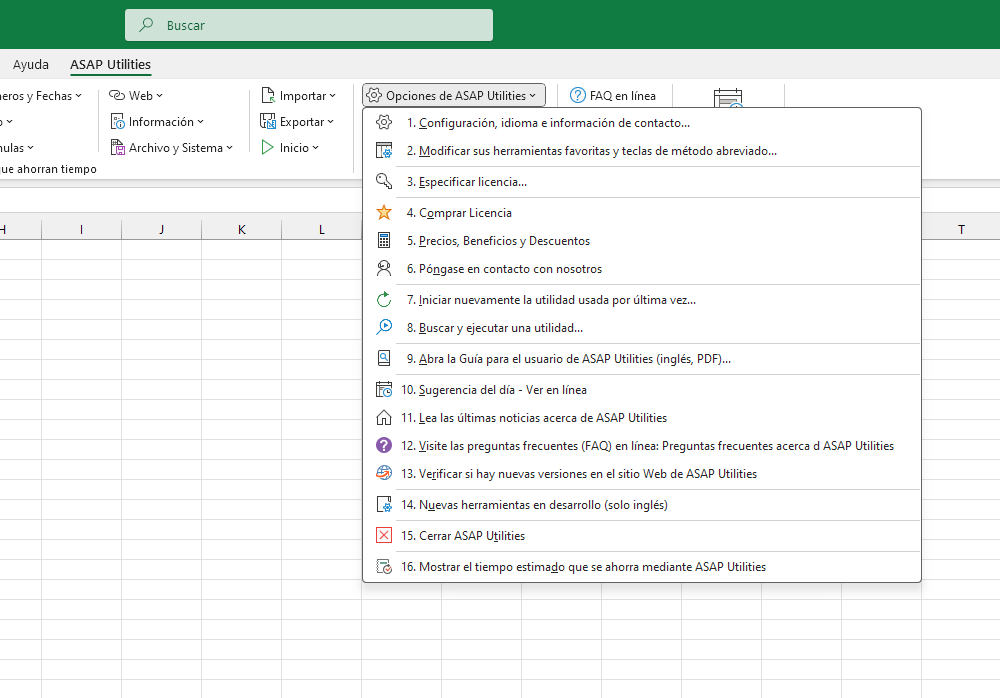Open Precios, Beneficios y Descuentos

coord(642,241)
